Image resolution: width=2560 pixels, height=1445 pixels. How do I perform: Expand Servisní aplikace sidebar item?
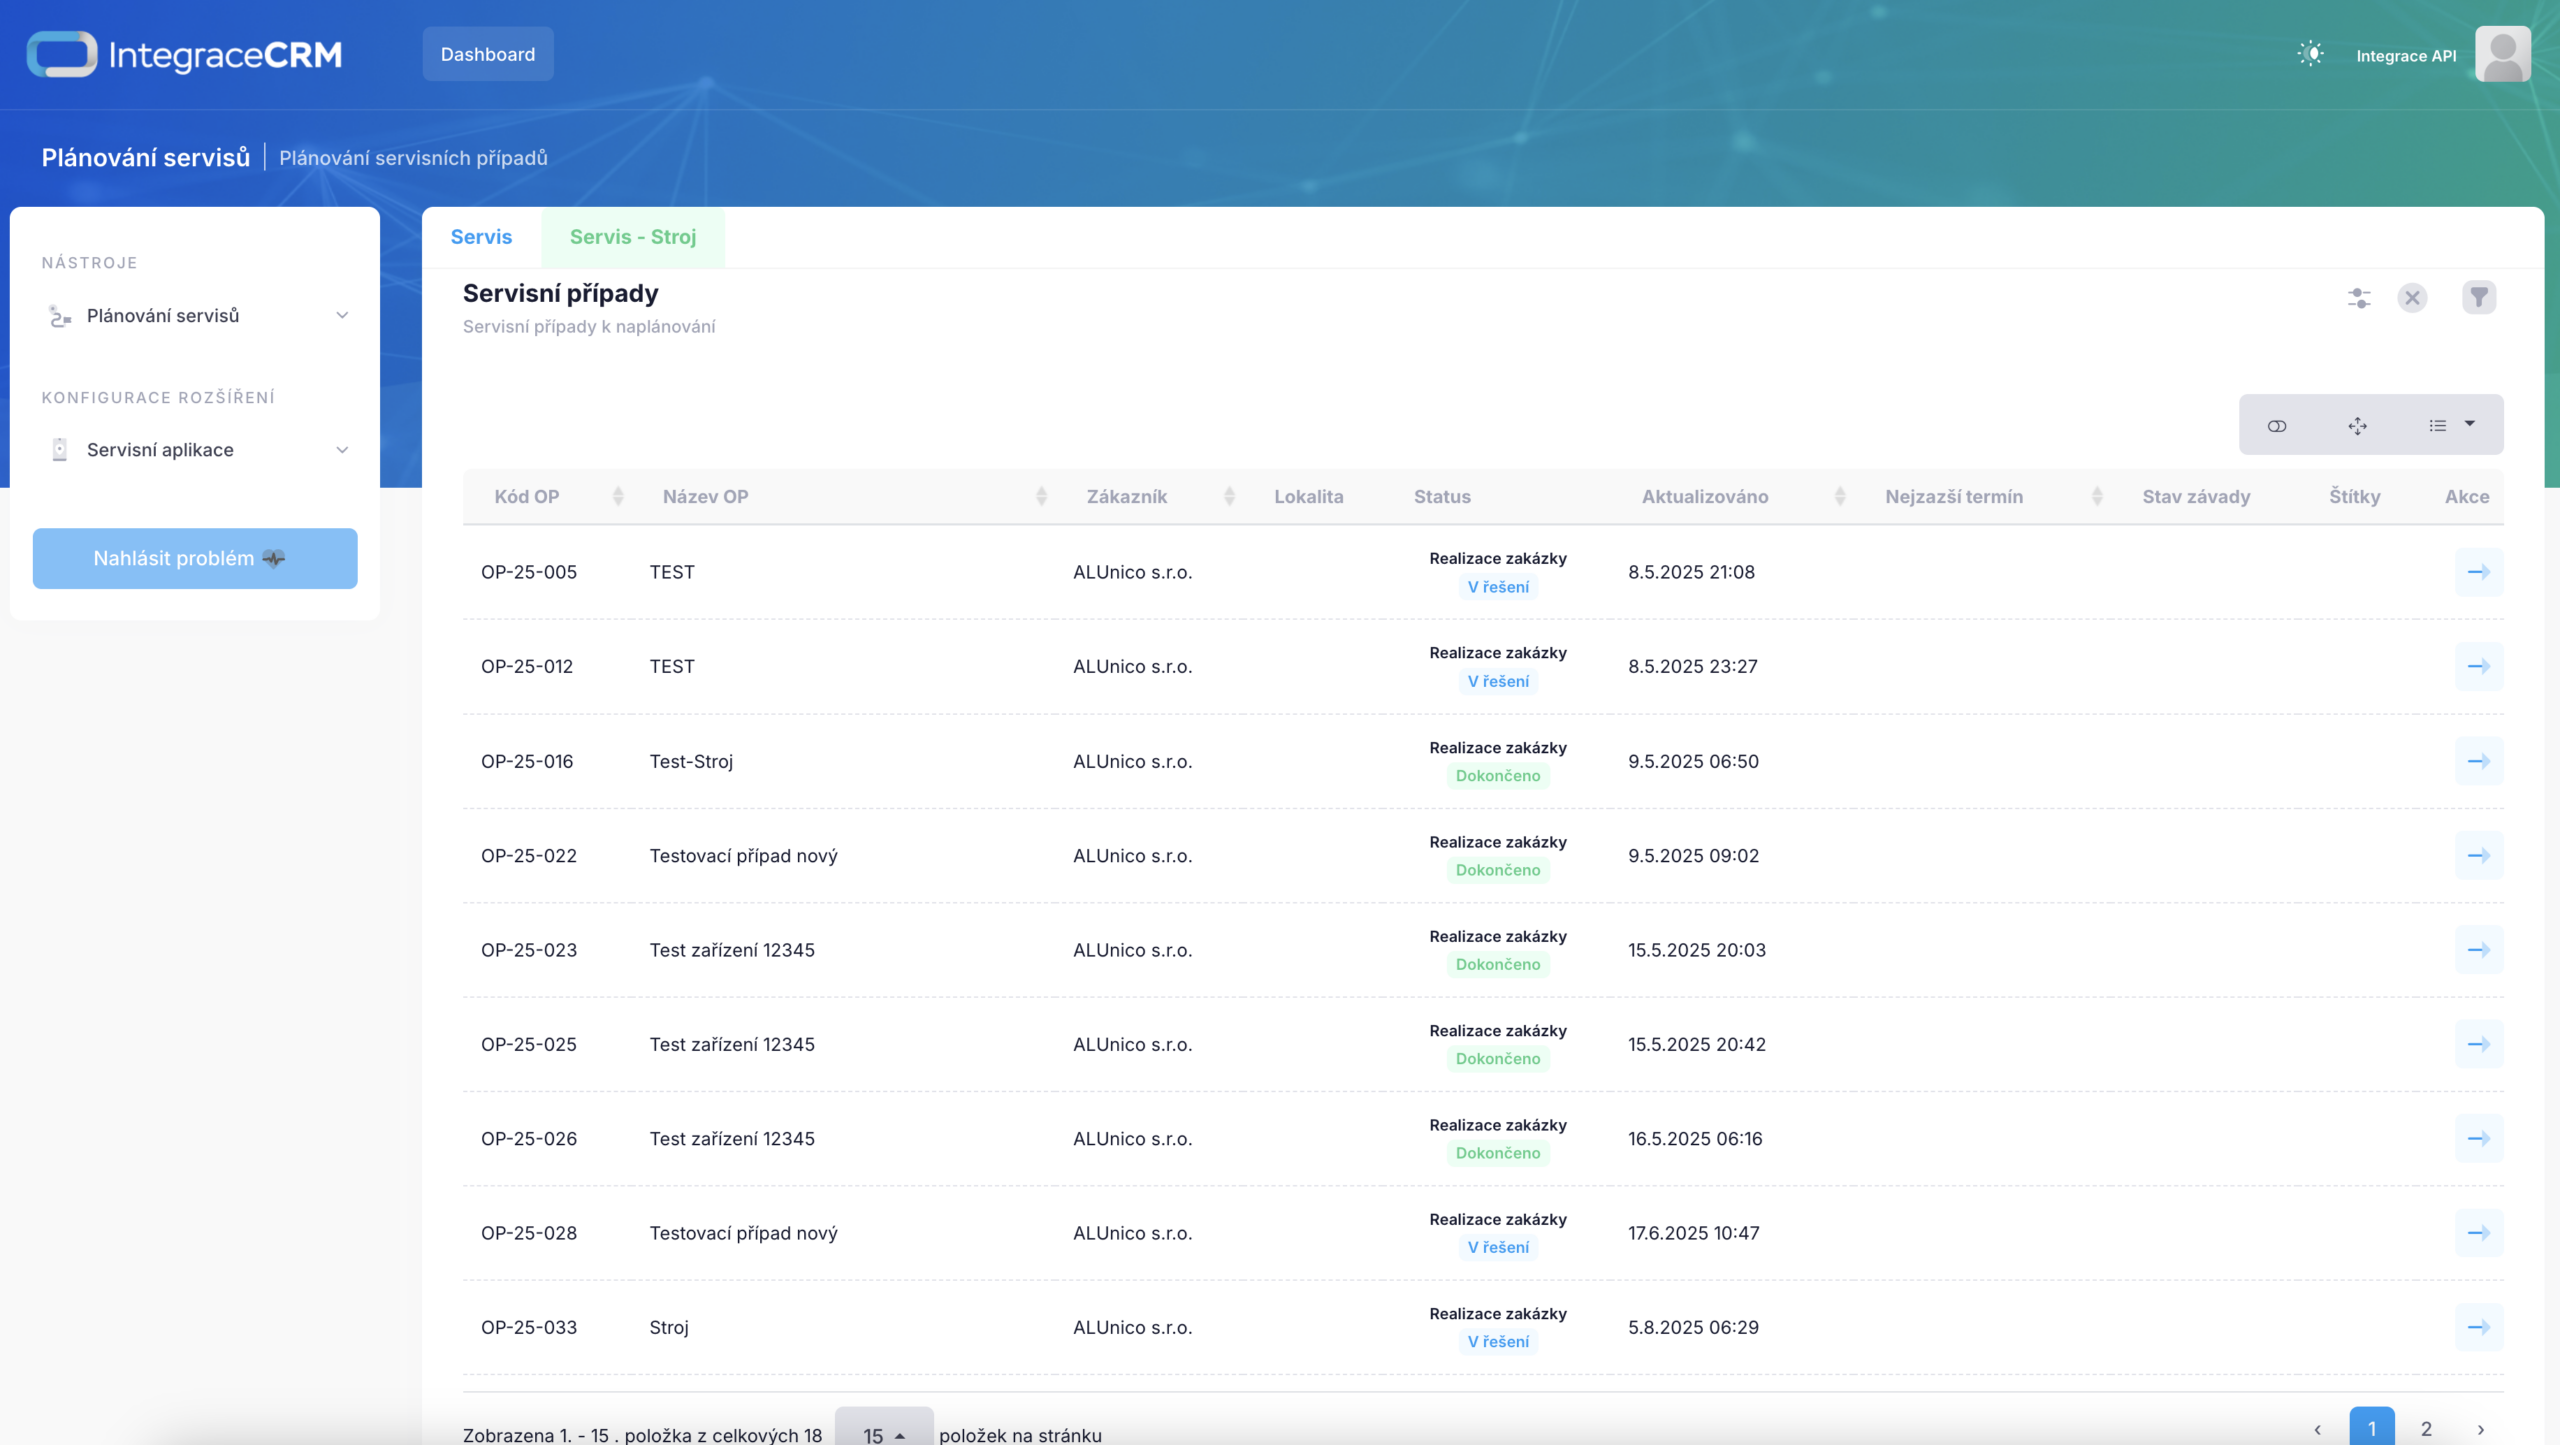click(x=342, y=450)
